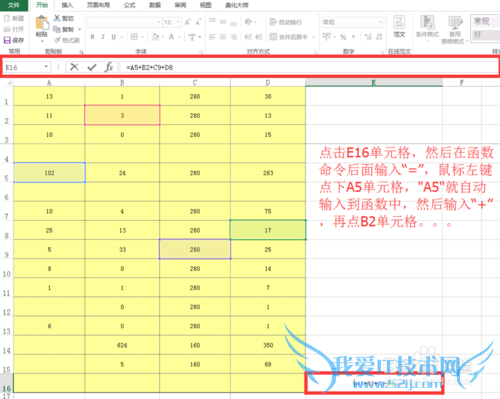Switch to the Formulas (公式) tab
Image resolution: width=500 pixels, height=399 pixels.
(130, 5)
